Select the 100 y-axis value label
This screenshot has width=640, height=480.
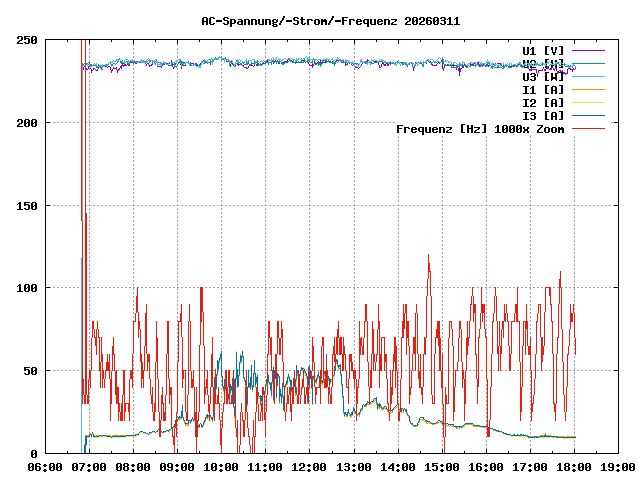[28, 288]
